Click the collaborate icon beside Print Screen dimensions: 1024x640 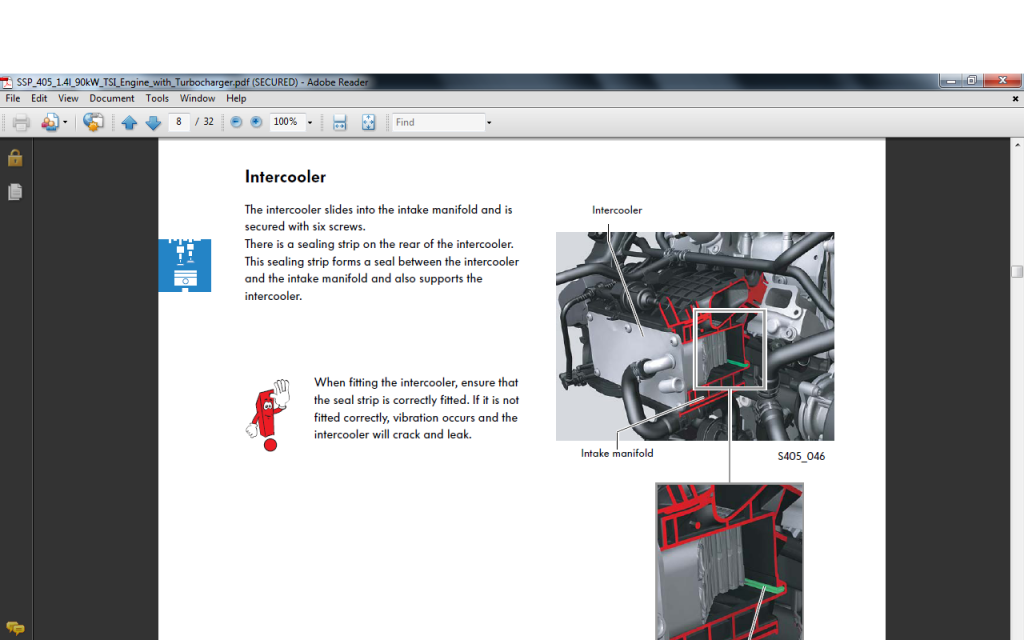49,122
